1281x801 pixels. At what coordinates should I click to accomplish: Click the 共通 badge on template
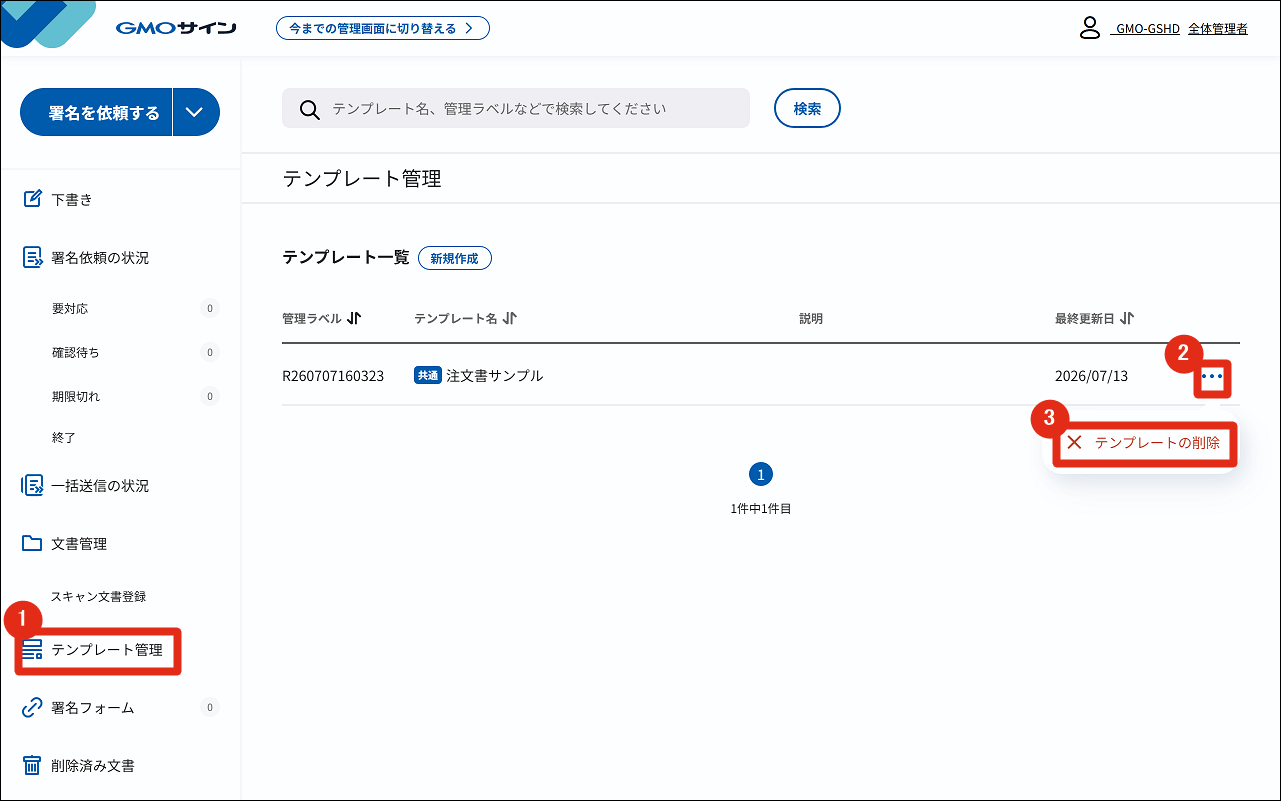click(x=427, y=376)
